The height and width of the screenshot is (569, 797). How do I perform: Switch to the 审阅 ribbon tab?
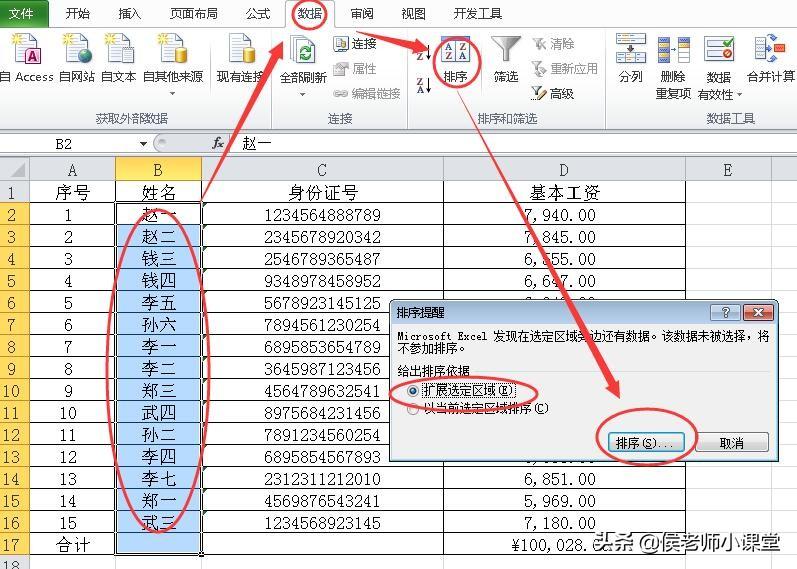point(362,14)
